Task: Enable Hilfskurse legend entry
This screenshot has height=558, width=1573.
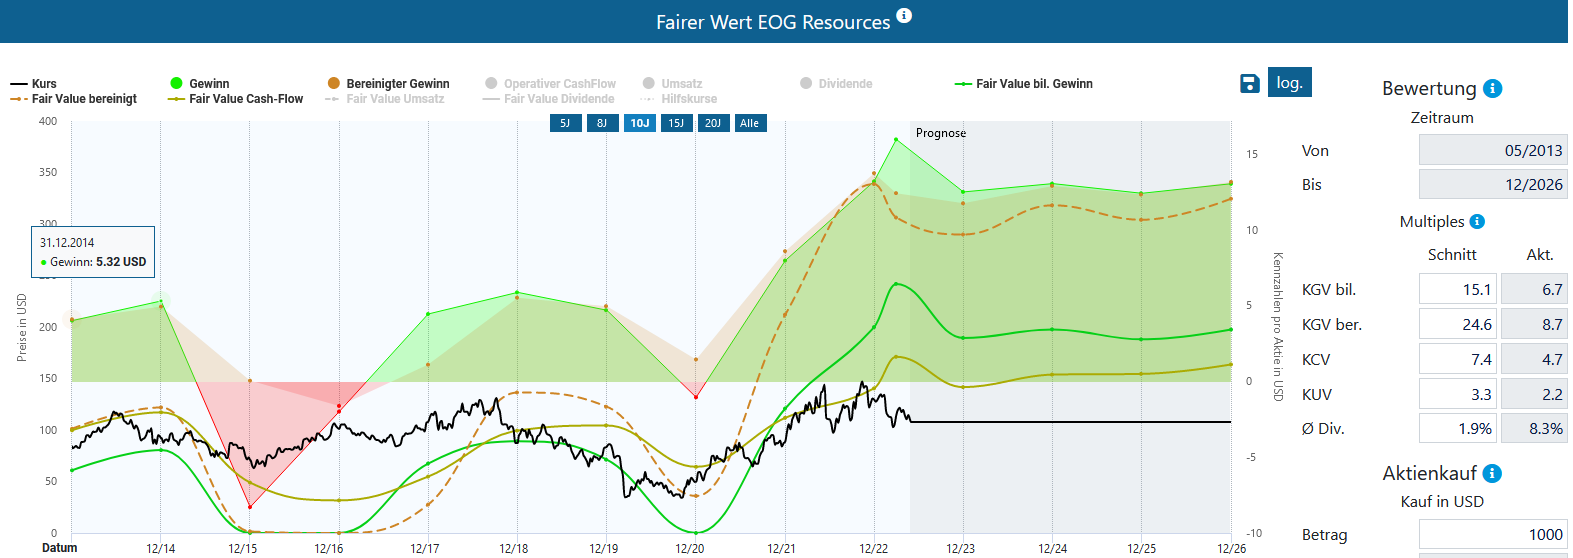Action: point(679,99)
